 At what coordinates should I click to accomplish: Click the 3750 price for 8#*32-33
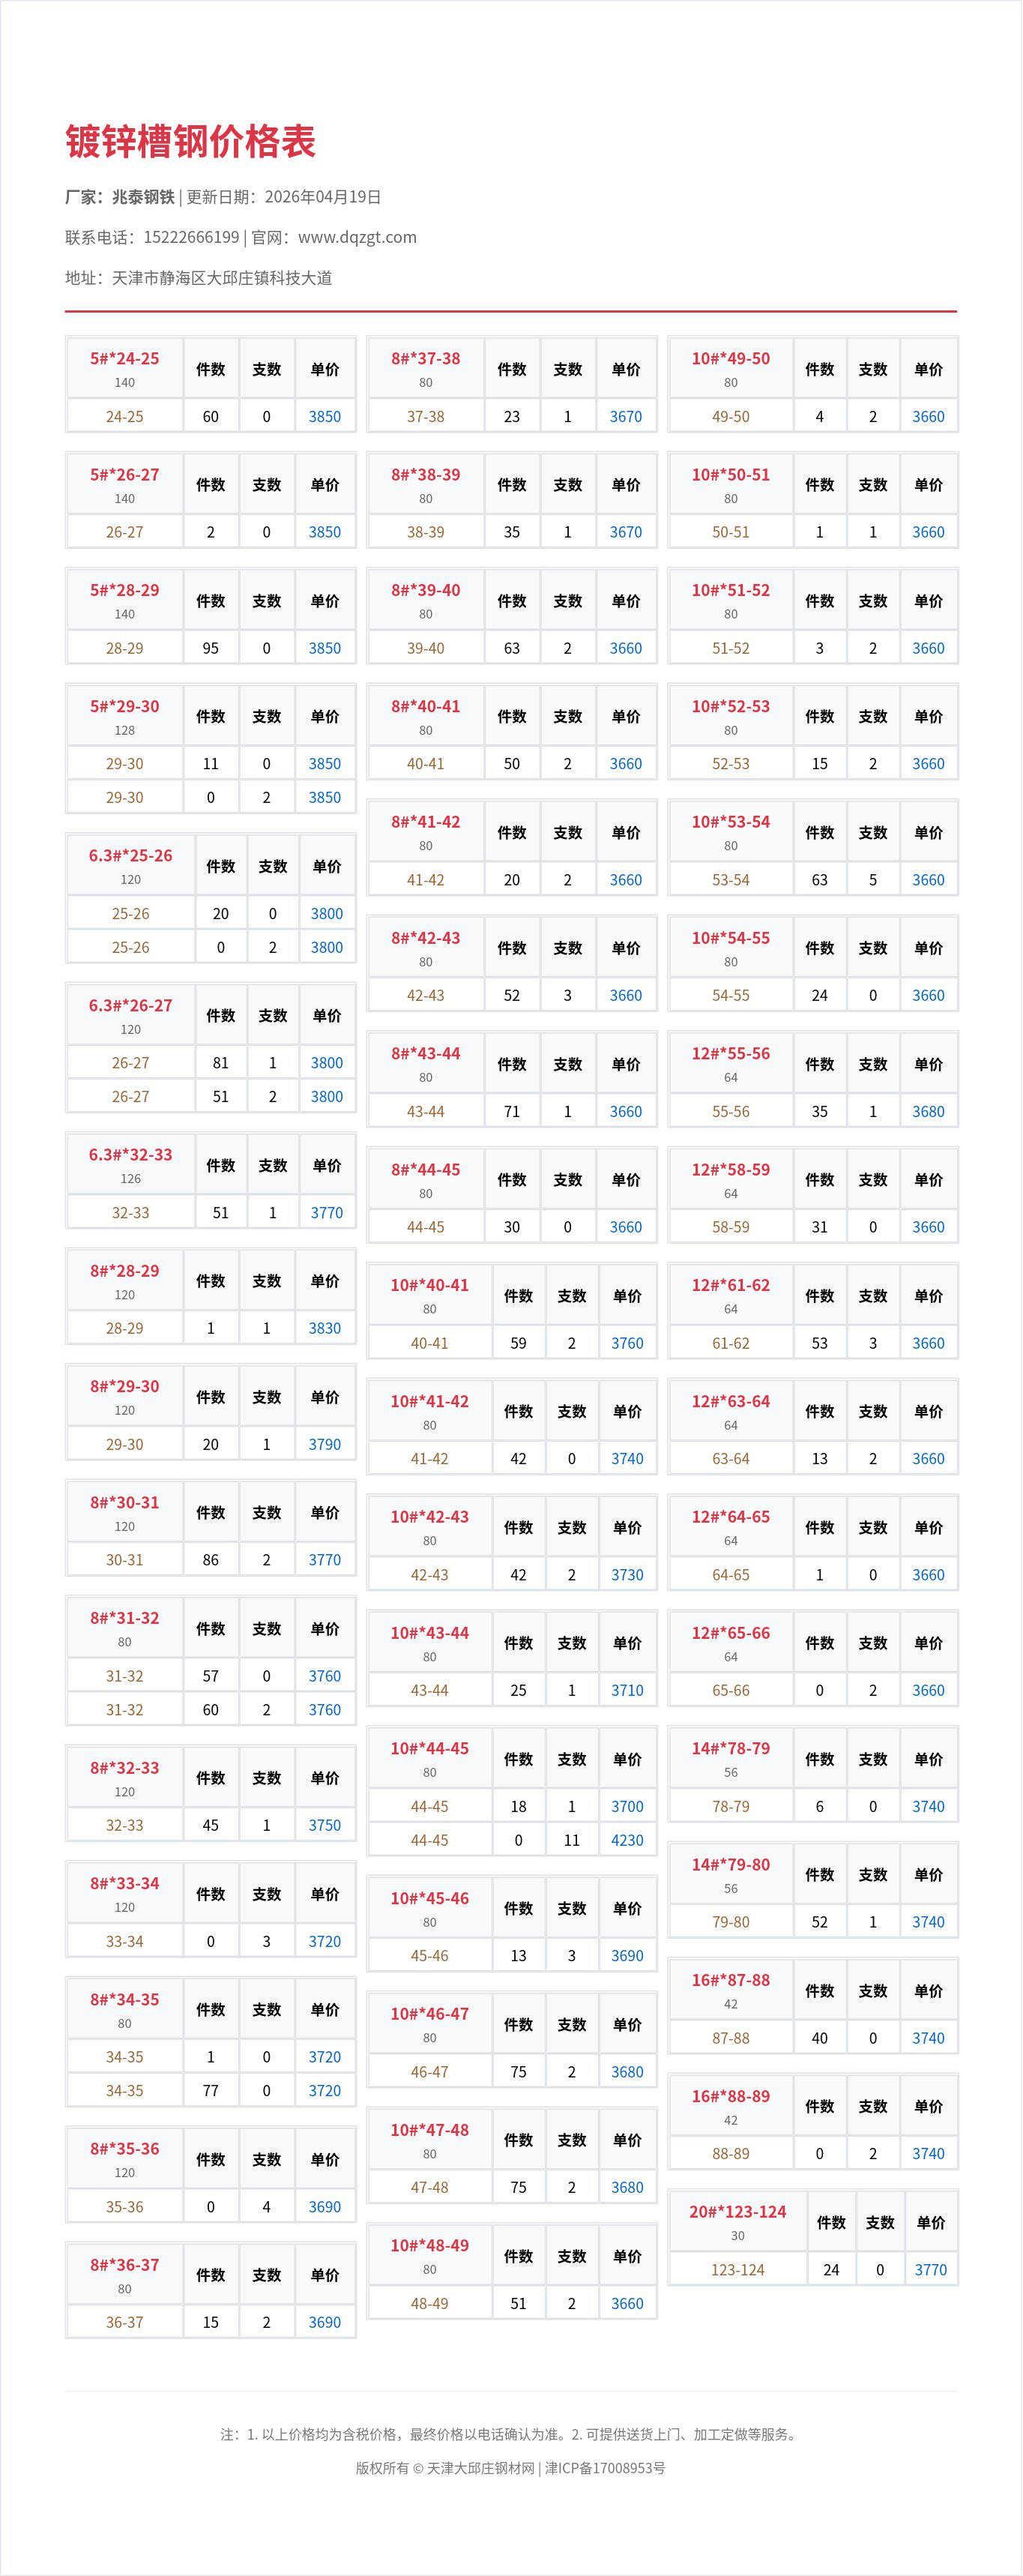(324, 1825)
